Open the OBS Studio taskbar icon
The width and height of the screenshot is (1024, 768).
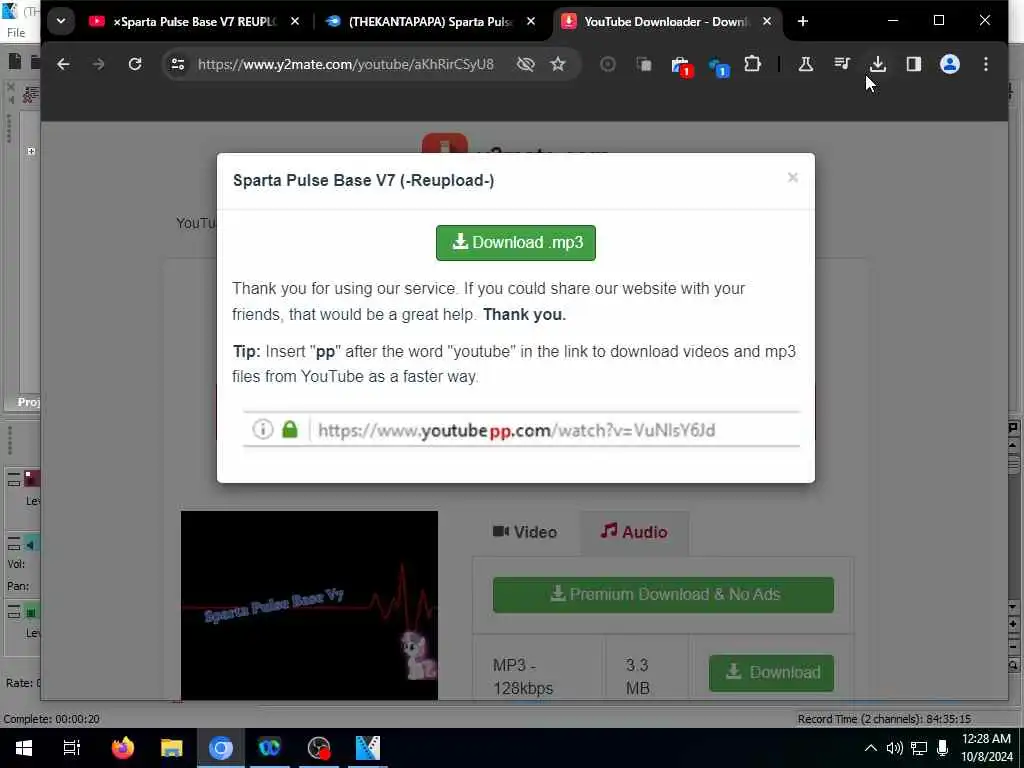319,748
